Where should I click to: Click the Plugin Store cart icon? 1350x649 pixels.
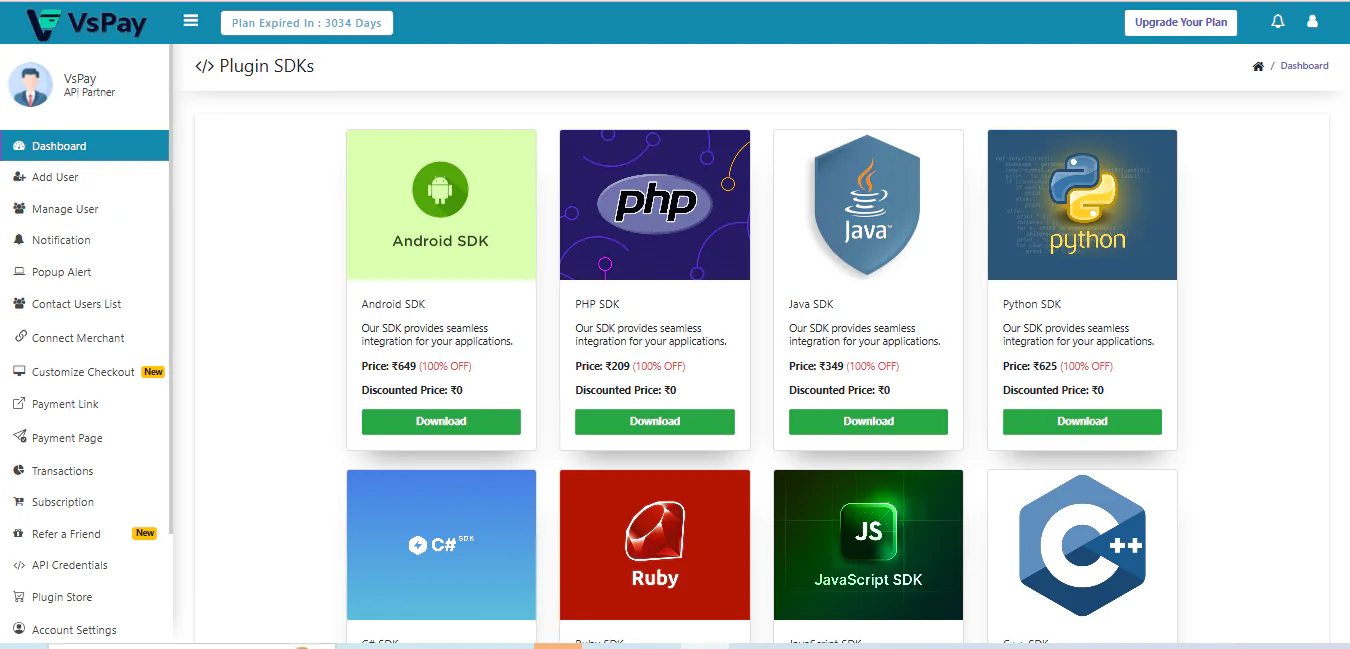pos(19,597)
